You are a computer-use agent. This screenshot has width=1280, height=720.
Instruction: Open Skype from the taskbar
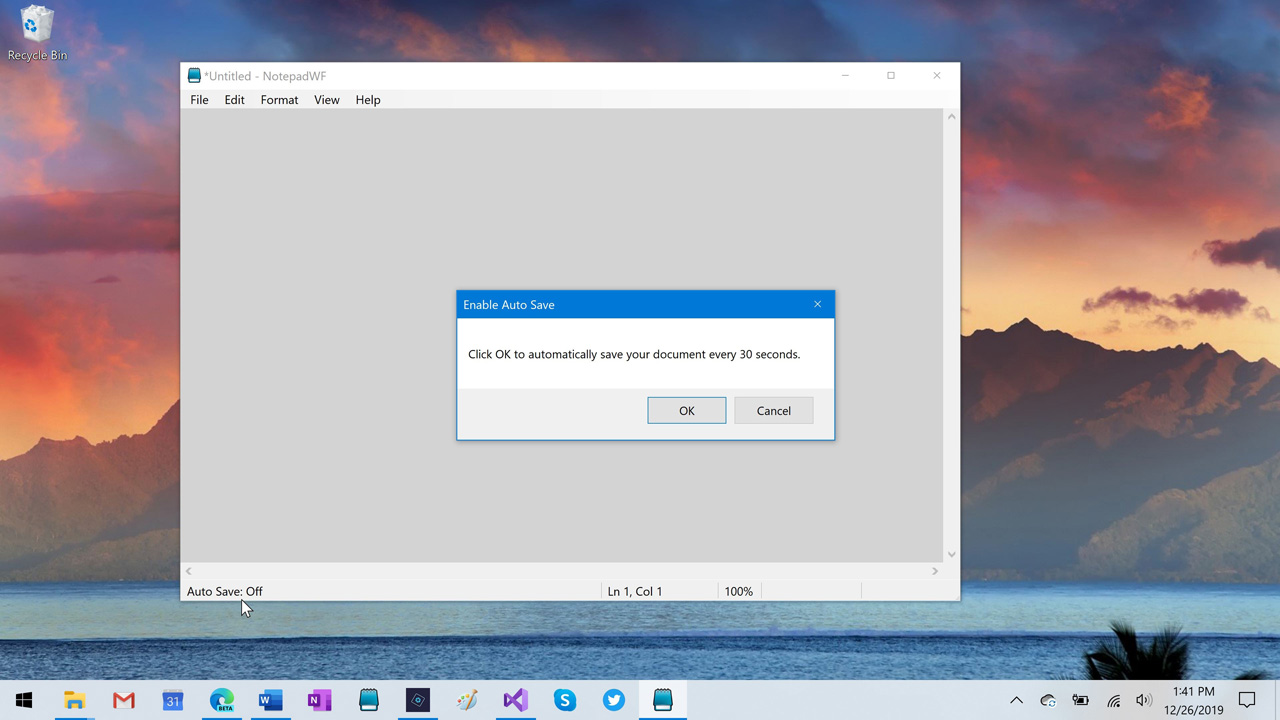565,701
